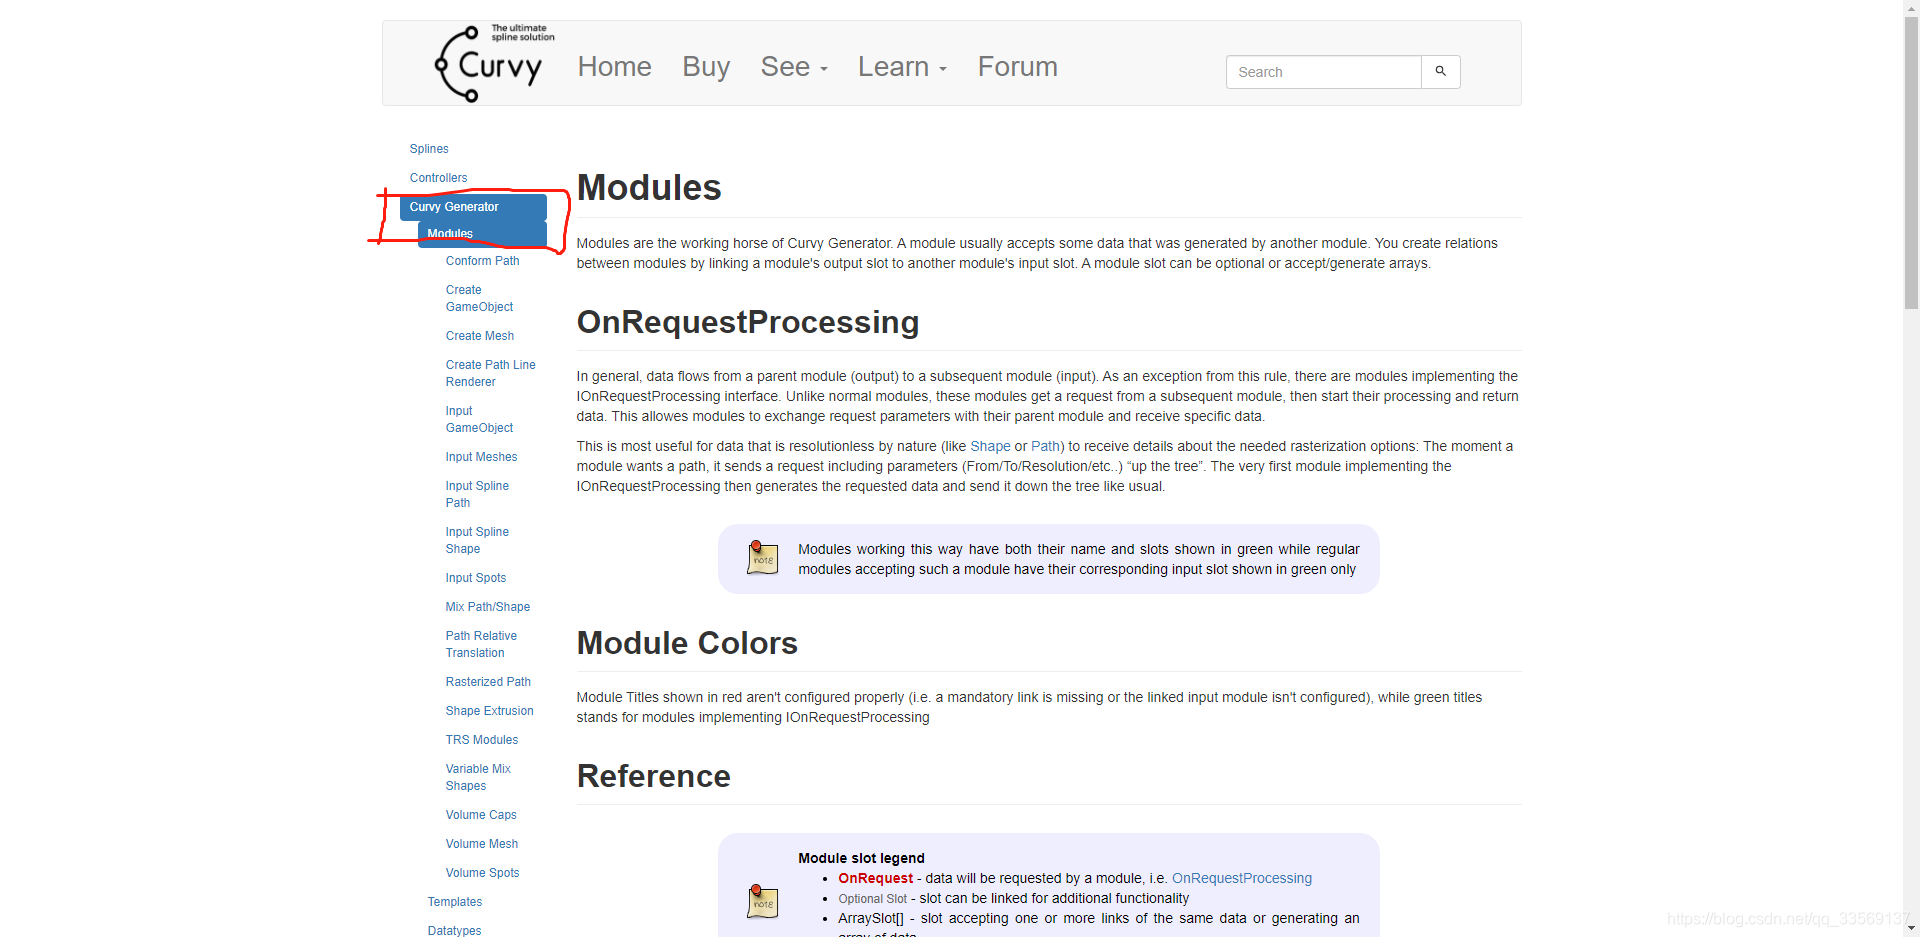Open TRS Modules page

pyautogui.click(x=482, y=740)
